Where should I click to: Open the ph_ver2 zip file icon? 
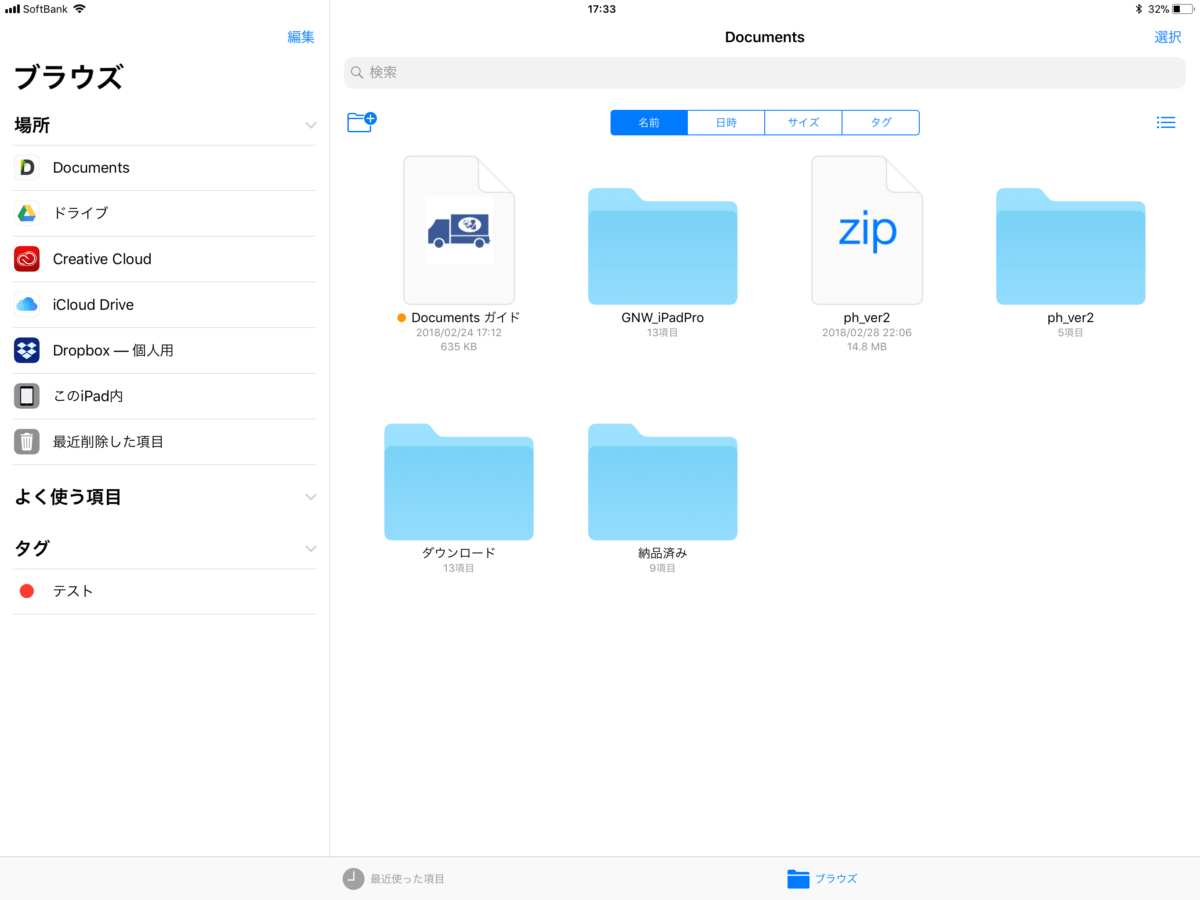[867, 230]
